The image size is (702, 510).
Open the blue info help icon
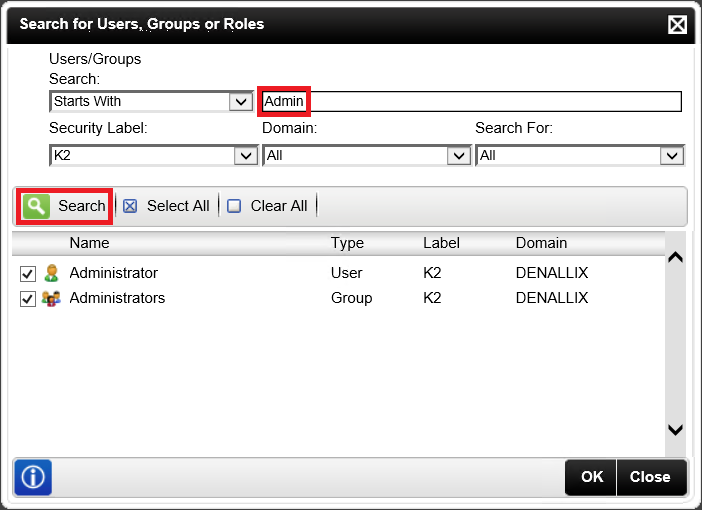(x=33, y=477)
